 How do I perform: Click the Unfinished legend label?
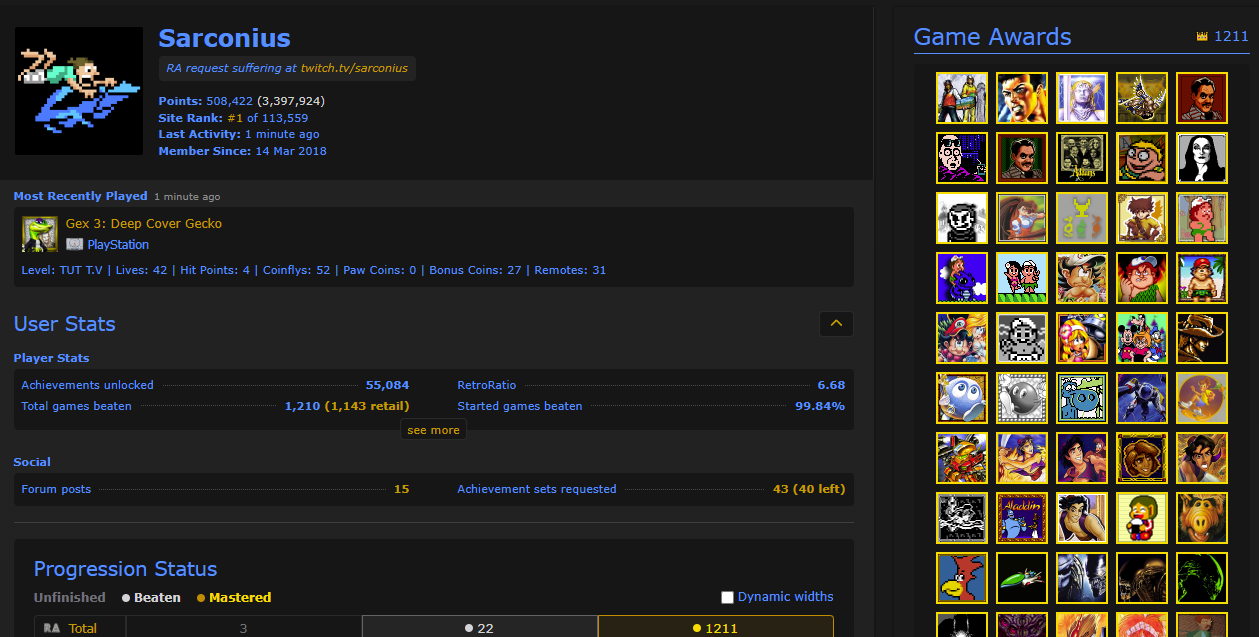coord(70,597)
